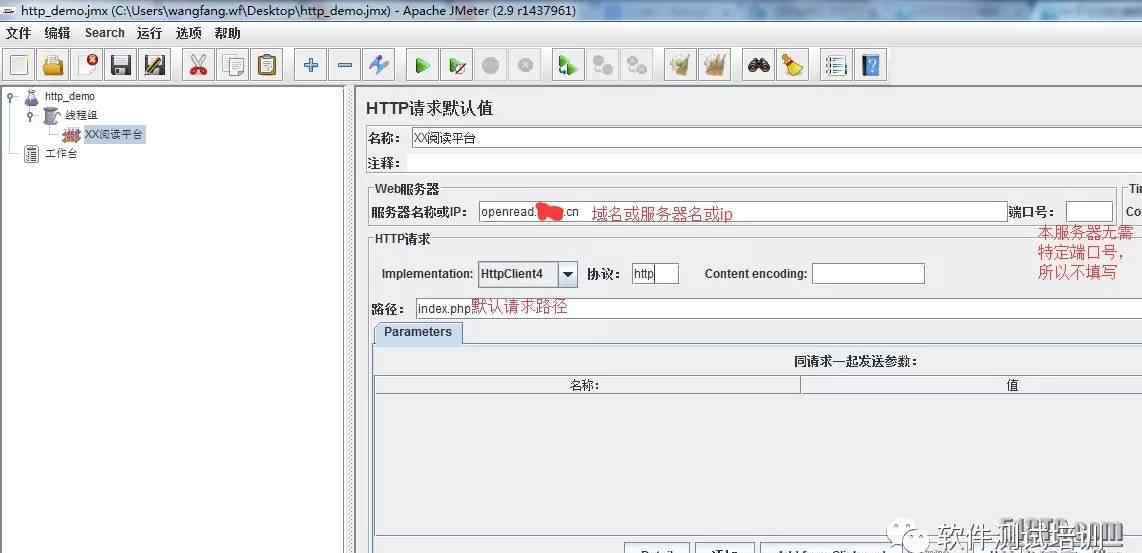Open the Search menu
This screenshot has width=1142, height=553.
tap(105, 33)
